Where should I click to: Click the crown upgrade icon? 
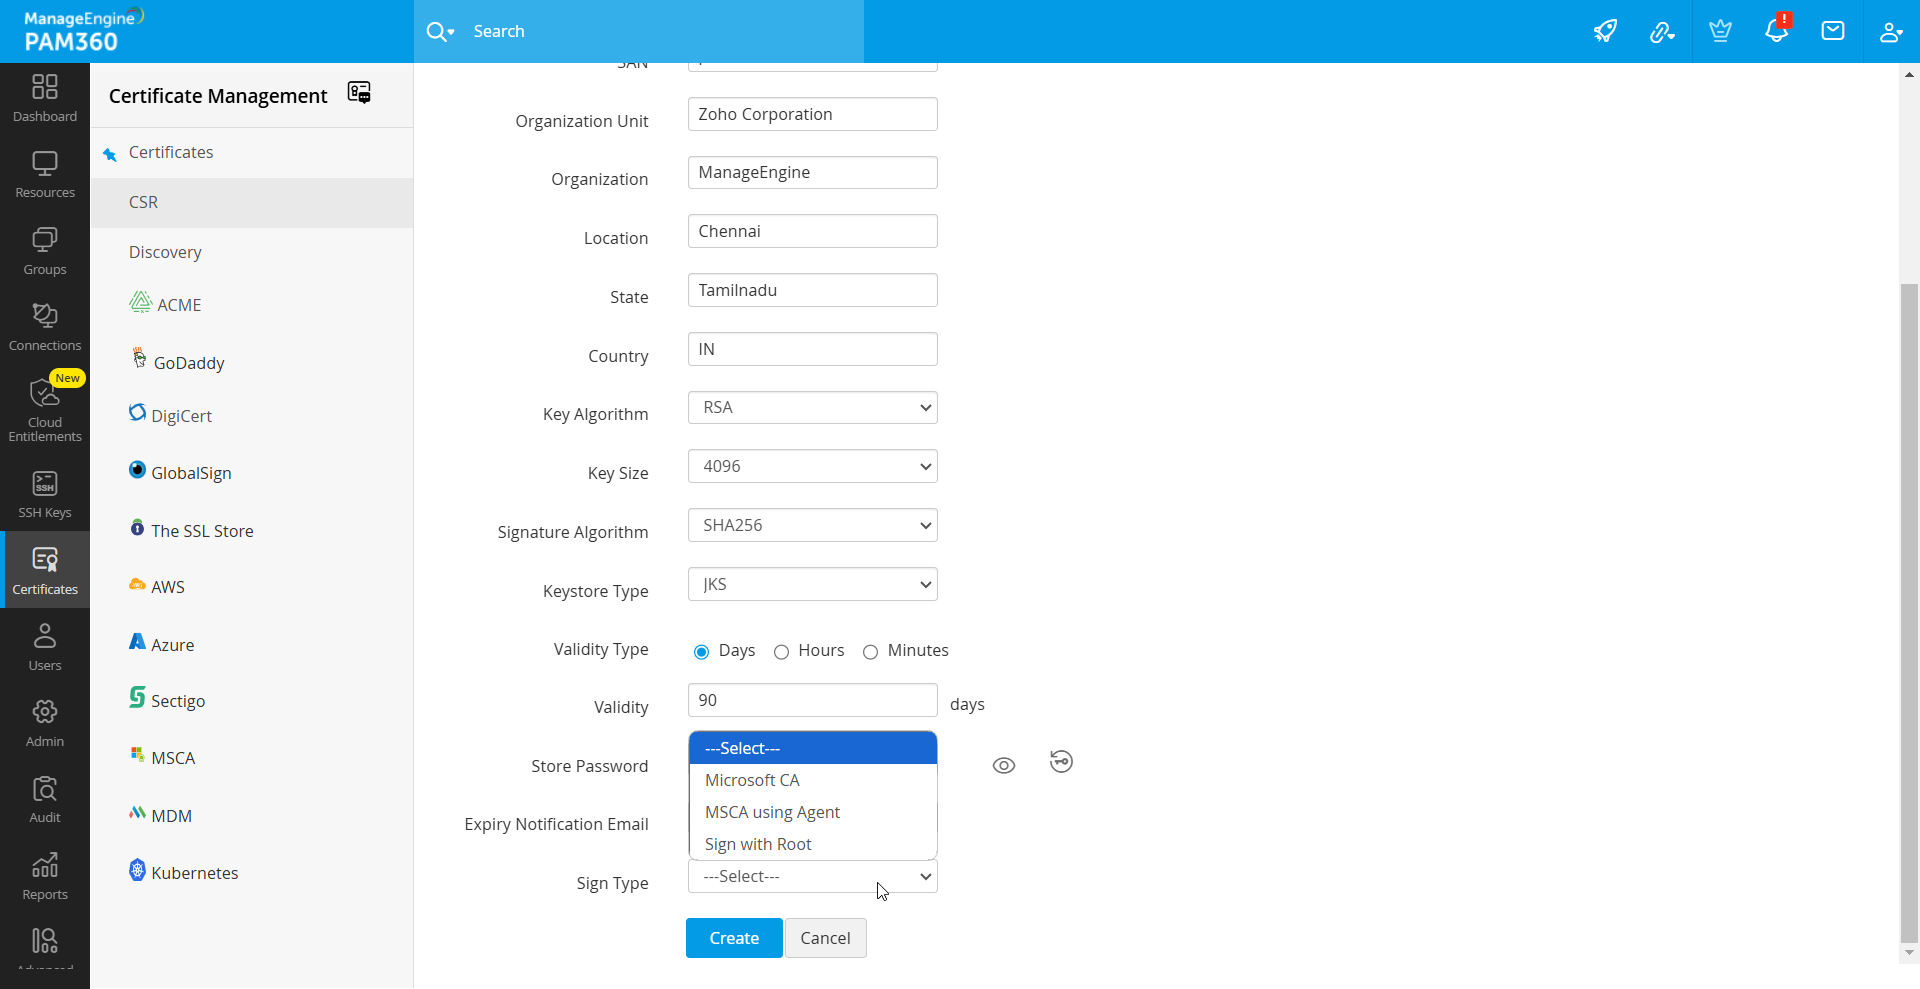click(1720, 31)
